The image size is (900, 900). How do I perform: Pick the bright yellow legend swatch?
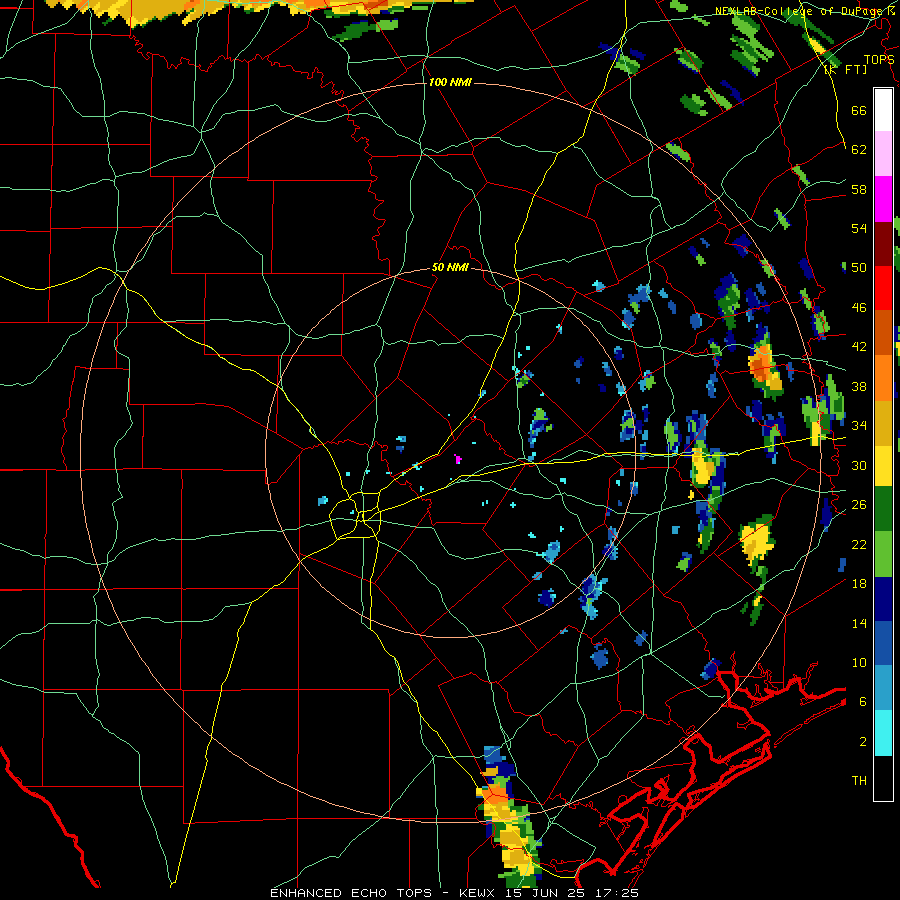coord(883,465)
